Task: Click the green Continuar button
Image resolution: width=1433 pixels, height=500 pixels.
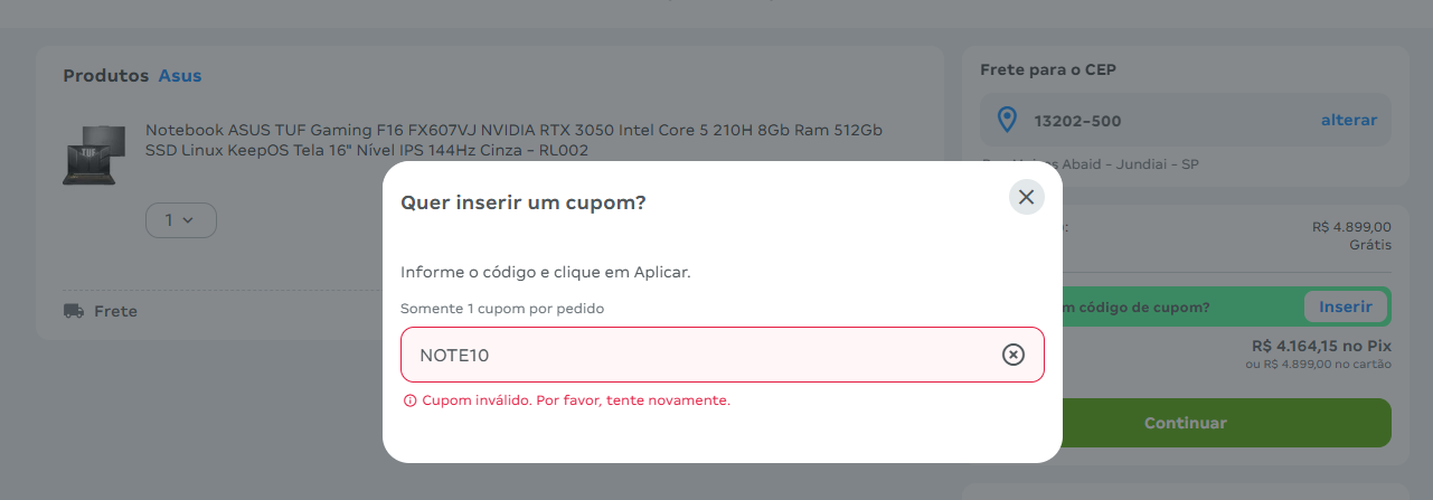Action: pos(1185,423)
